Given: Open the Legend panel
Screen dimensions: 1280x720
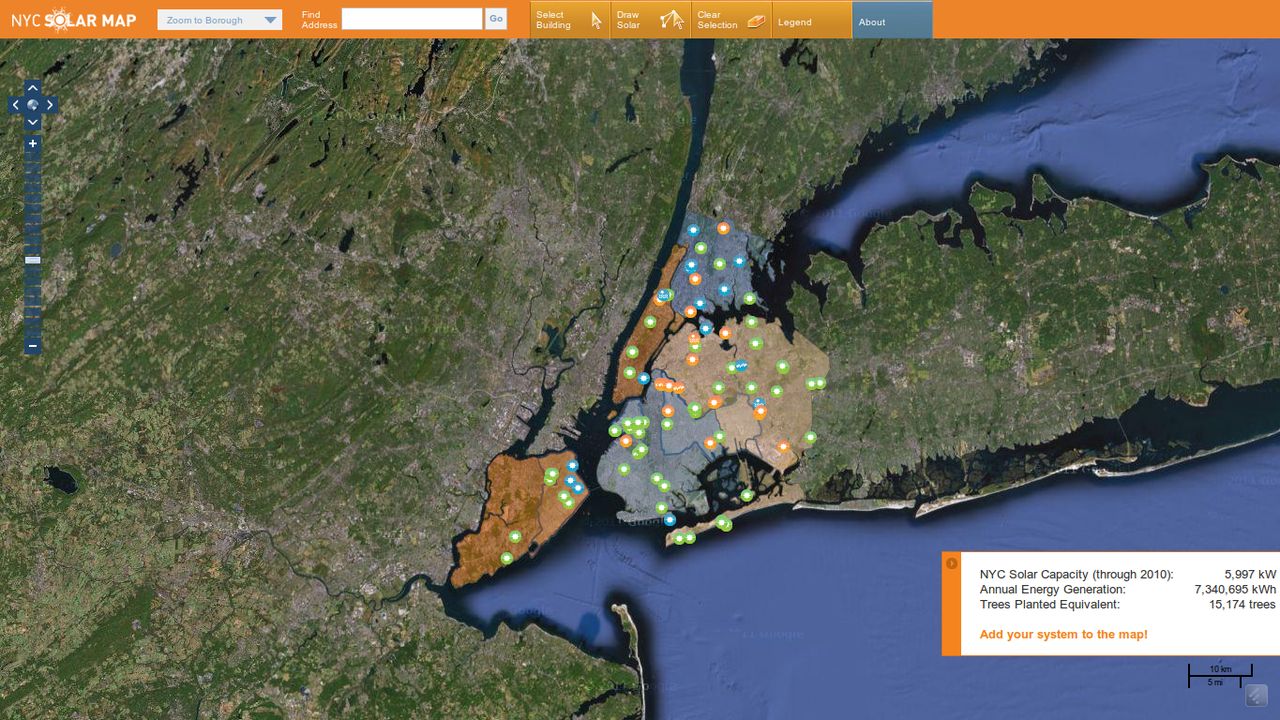Looking at the screenshot, I should tap(811, 21).
